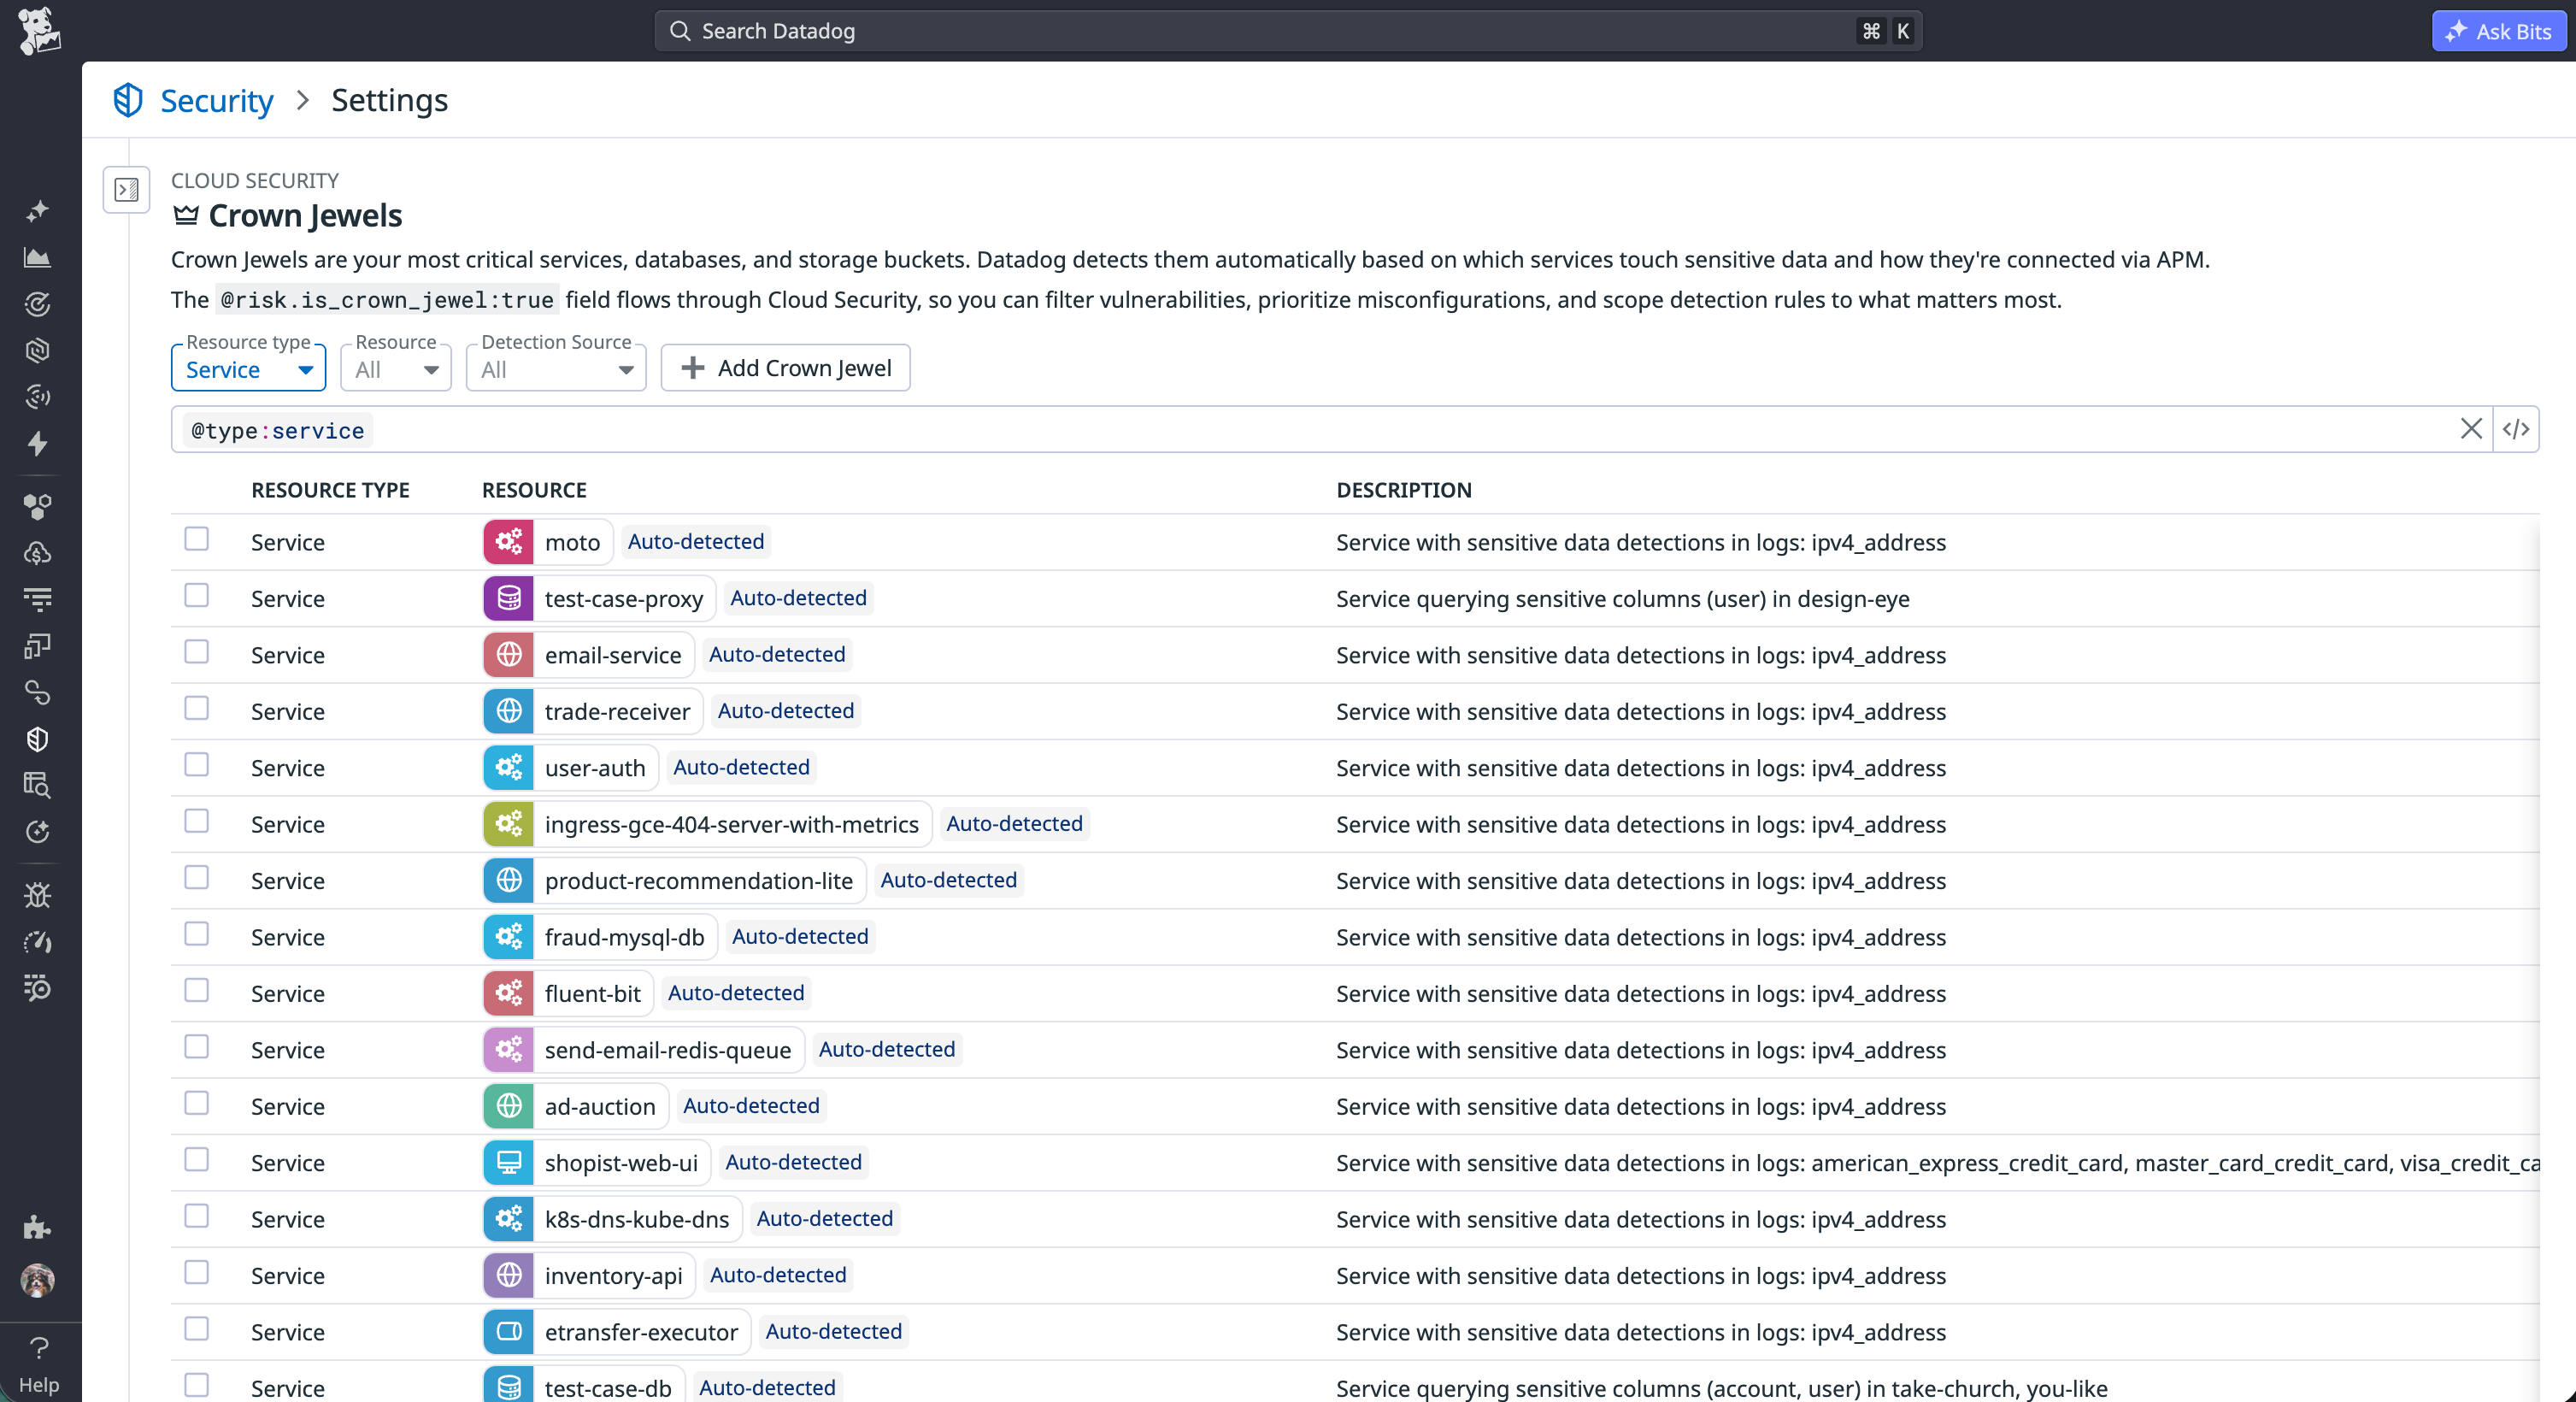This screenshot has width=2576, height=1402.
Task: Open the Security shield sidebar icon
Action: tap(38, 739)
